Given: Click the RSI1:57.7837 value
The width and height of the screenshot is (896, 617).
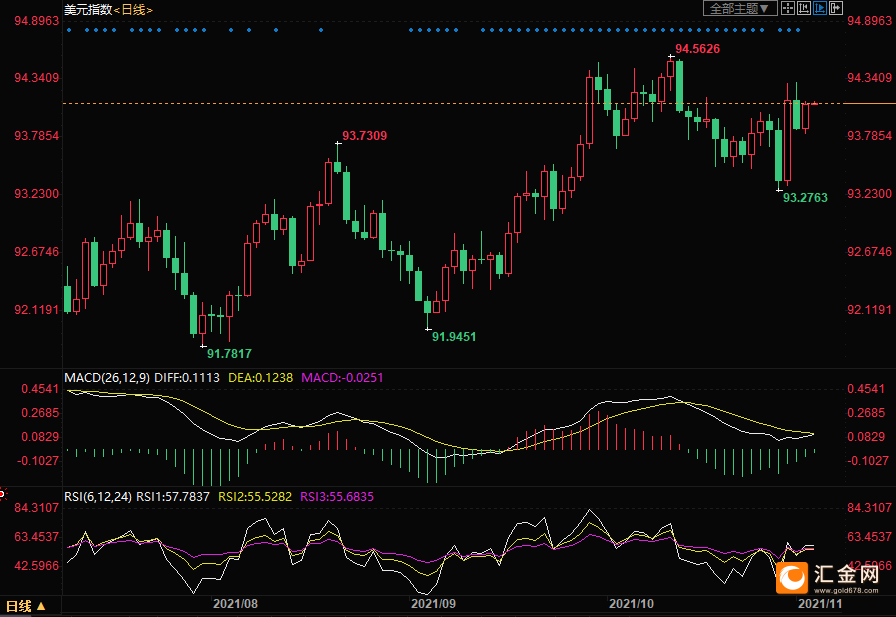Looking at the screenshot, I should click(x=173, y=497).
